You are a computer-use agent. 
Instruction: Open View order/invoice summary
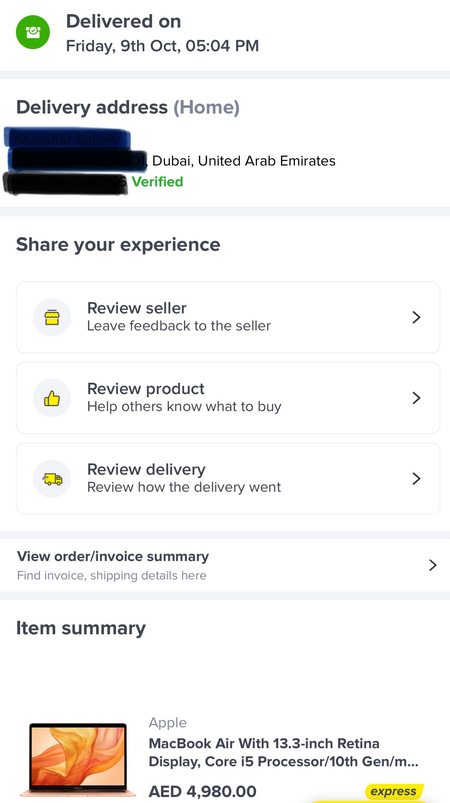225,565
